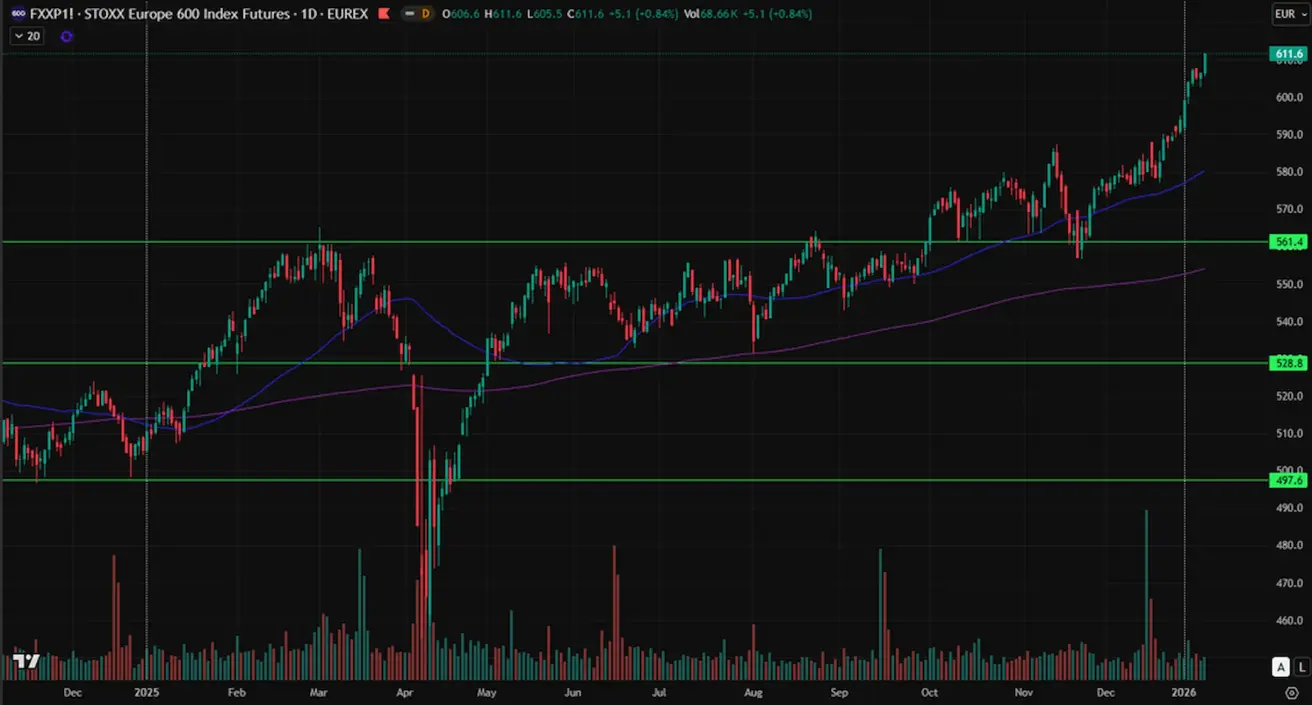Image resolution: width=1312 pixels, height=705 pixels.
Task: Click the 611.6 current price label
Action: [1286, 53]
